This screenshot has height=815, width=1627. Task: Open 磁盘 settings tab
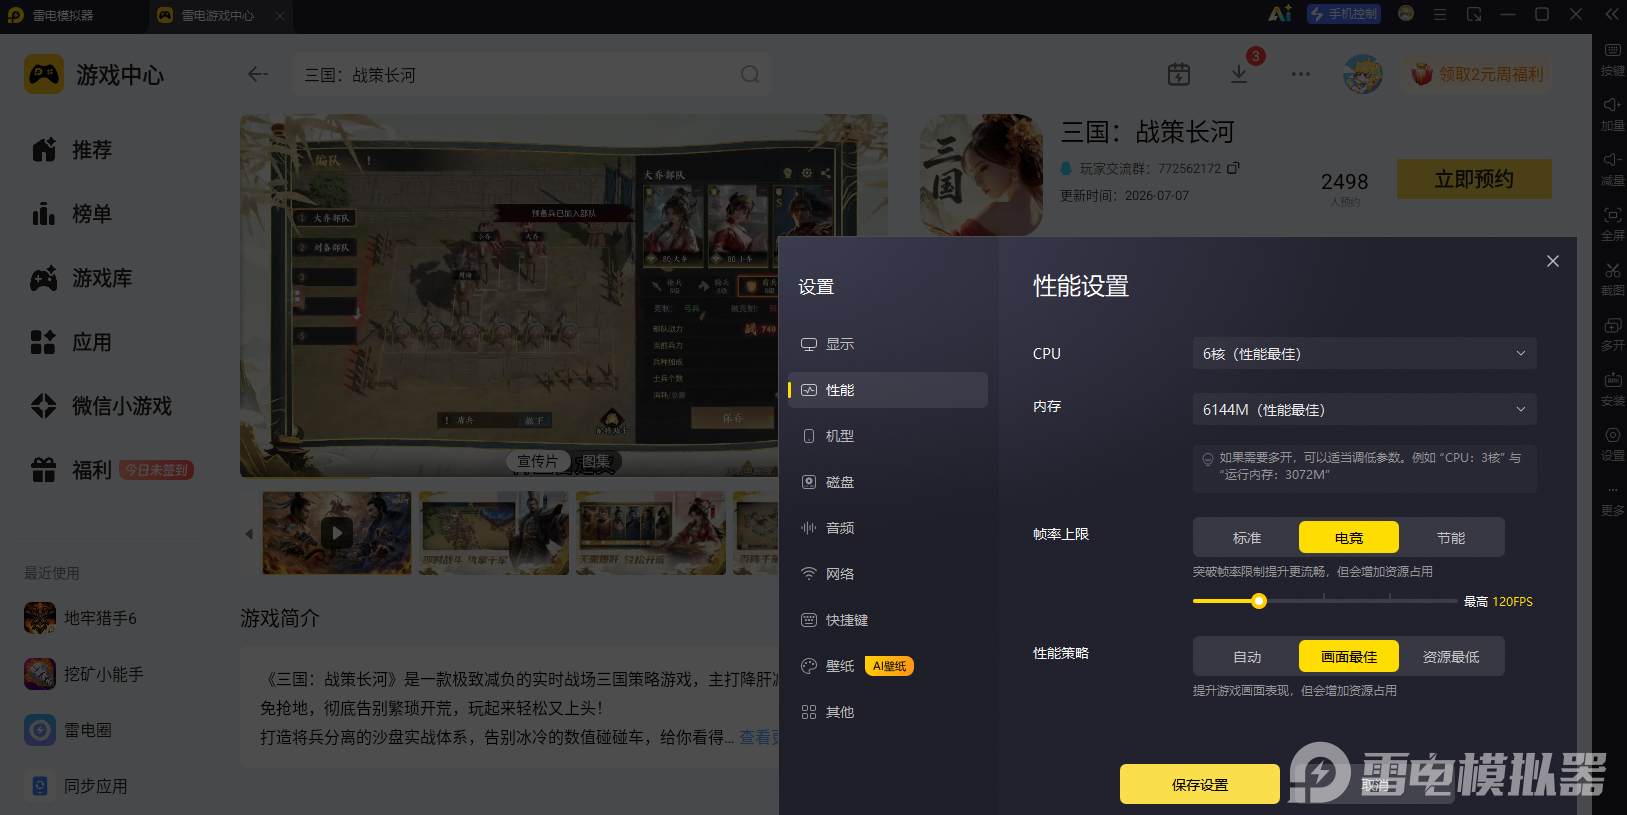tap(888, 482)
